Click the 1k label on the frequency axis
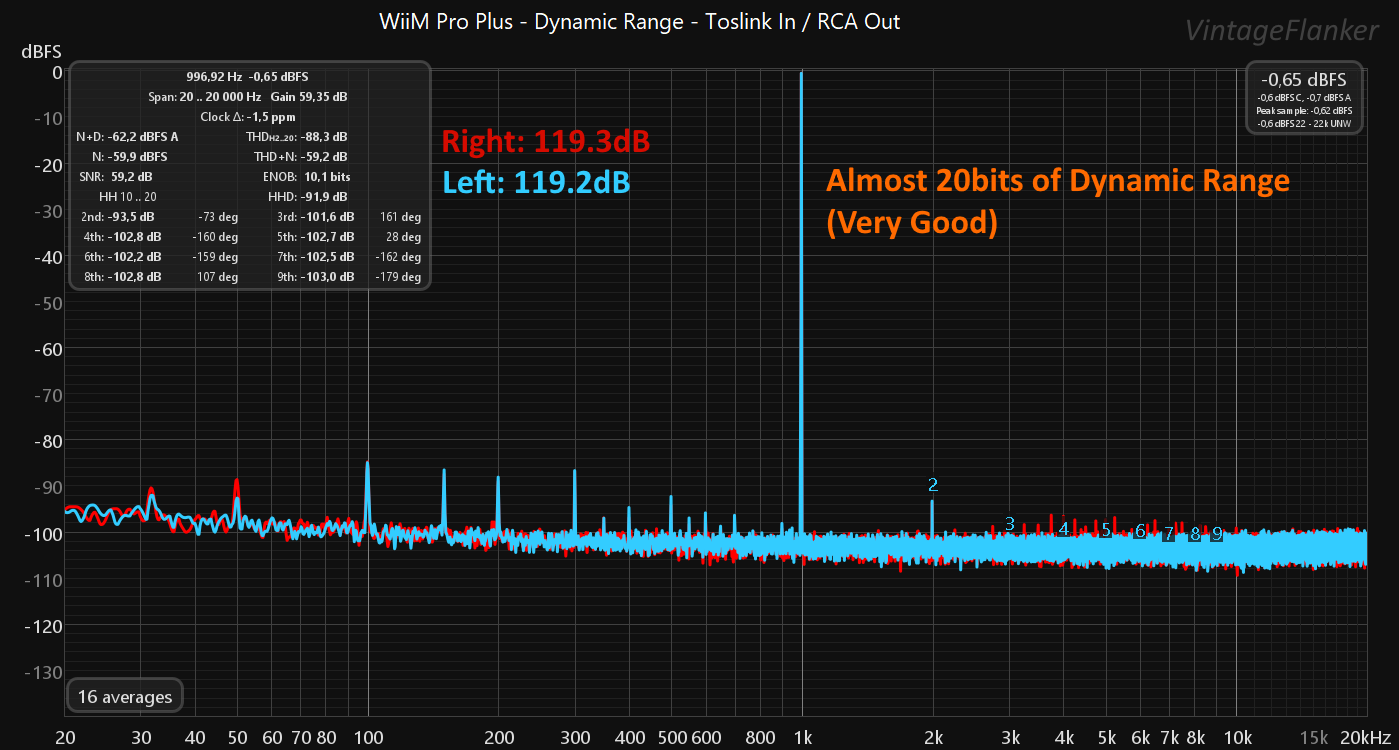The width and height of the screenshot is (1399, 750). click(802, 738)
